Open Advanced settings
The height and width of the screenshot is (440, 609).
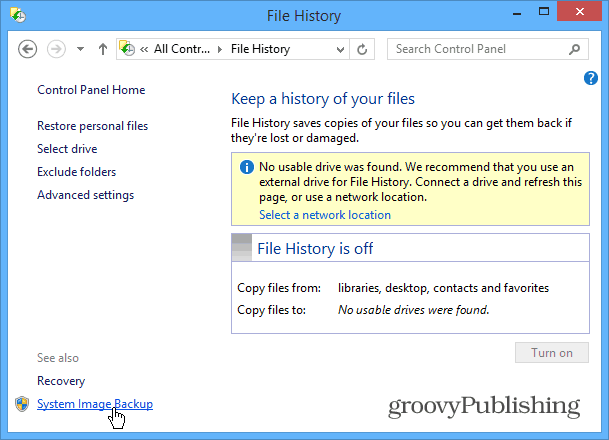tap(85, 195)
